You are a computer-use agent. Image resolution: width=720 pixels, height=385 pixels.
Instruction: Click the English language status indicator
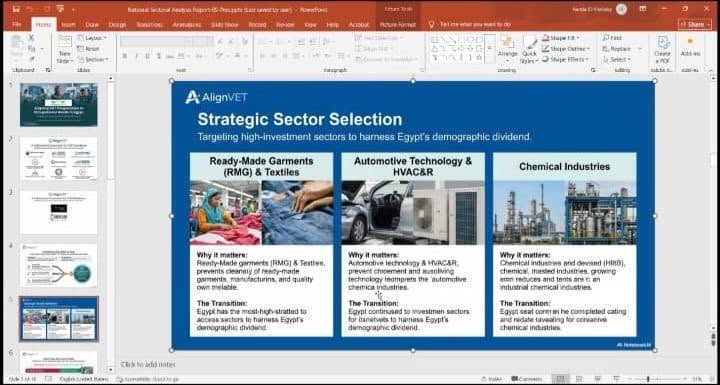click(x=84, y=379)
